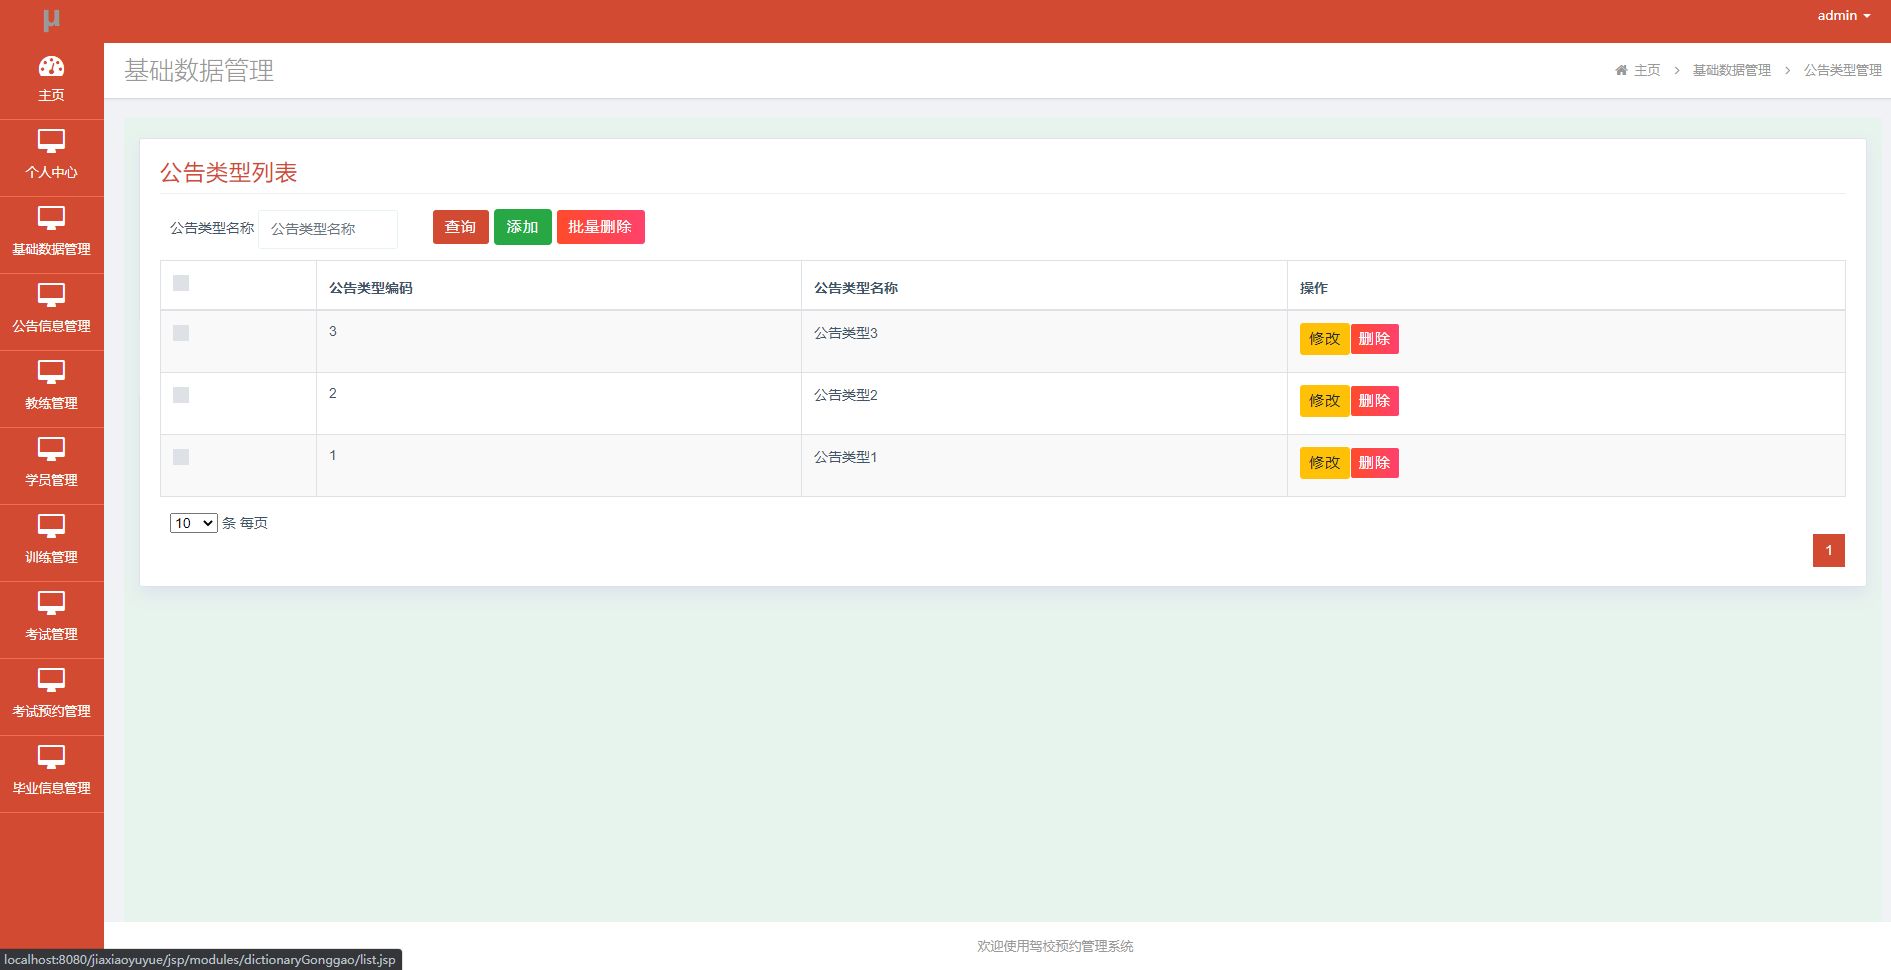Click 删除 for 公告类型1
1891x970 pixels.
pyautogui.click(x=1374, y=463)
